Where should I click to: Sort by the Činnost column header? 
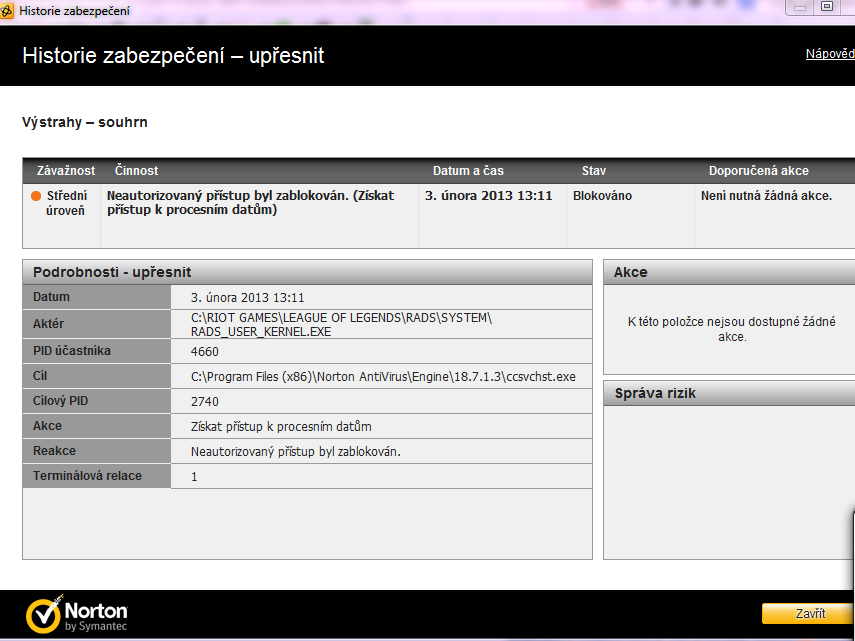(136, 171)
